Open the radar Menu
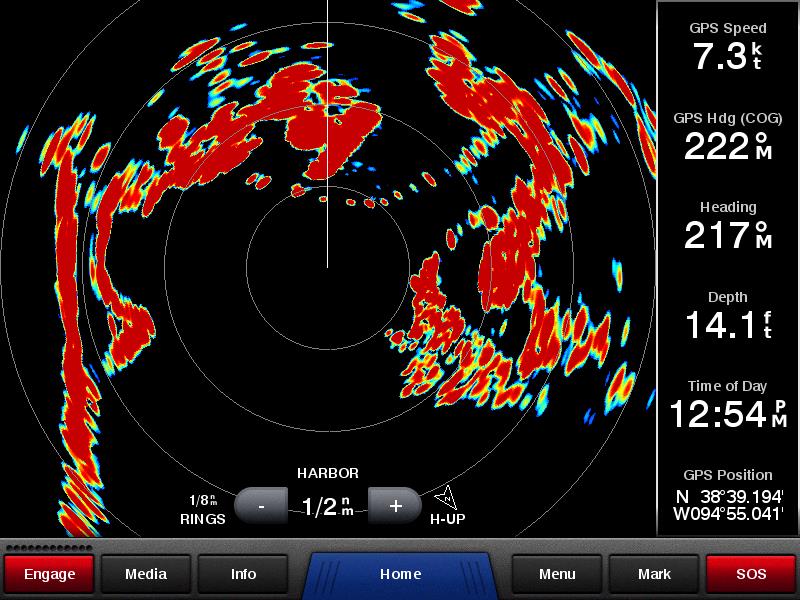 557,574
